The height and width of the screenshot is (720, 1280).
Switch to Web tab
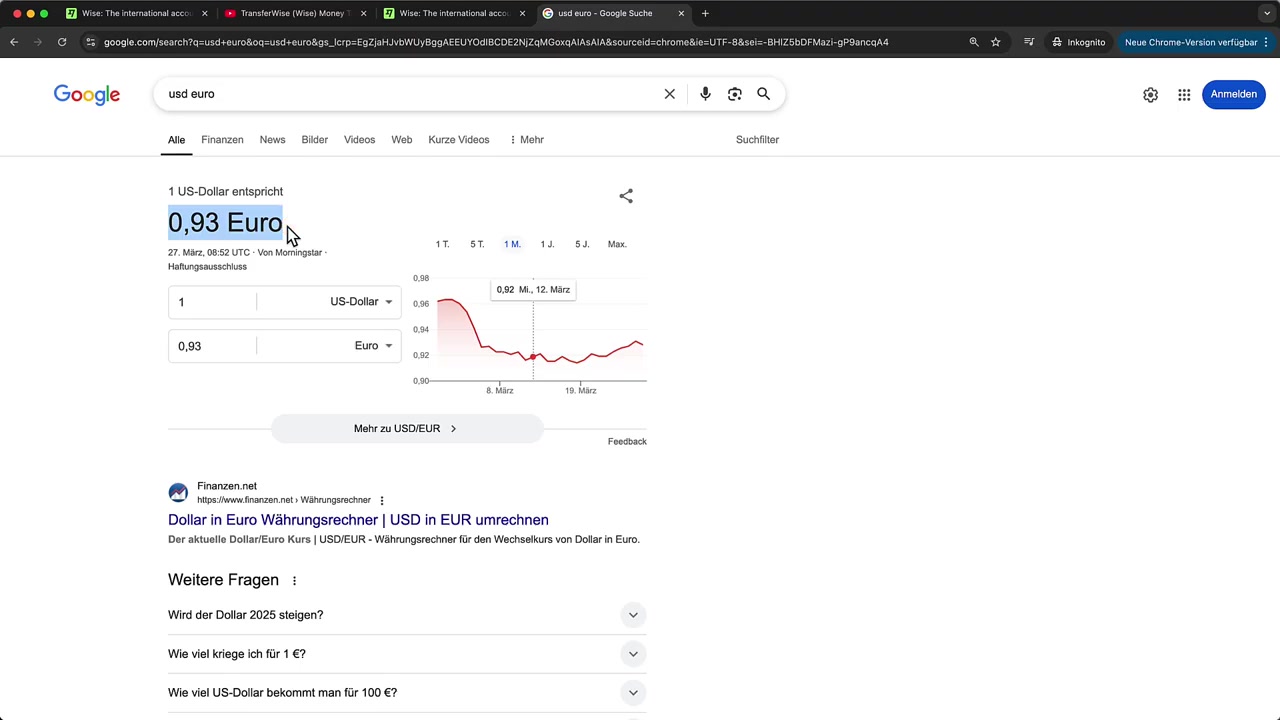[x=402, y=140]
